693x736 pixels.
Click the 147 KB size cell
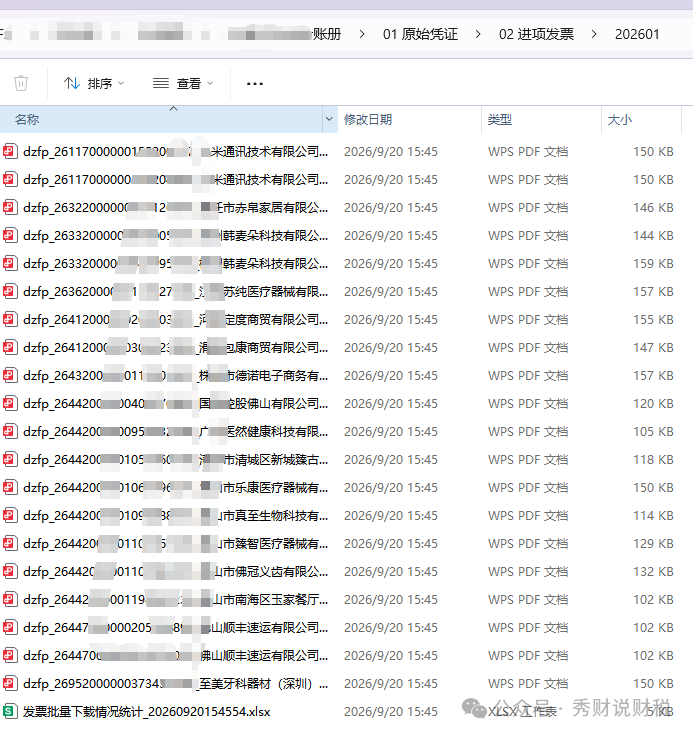click(653, 347)
